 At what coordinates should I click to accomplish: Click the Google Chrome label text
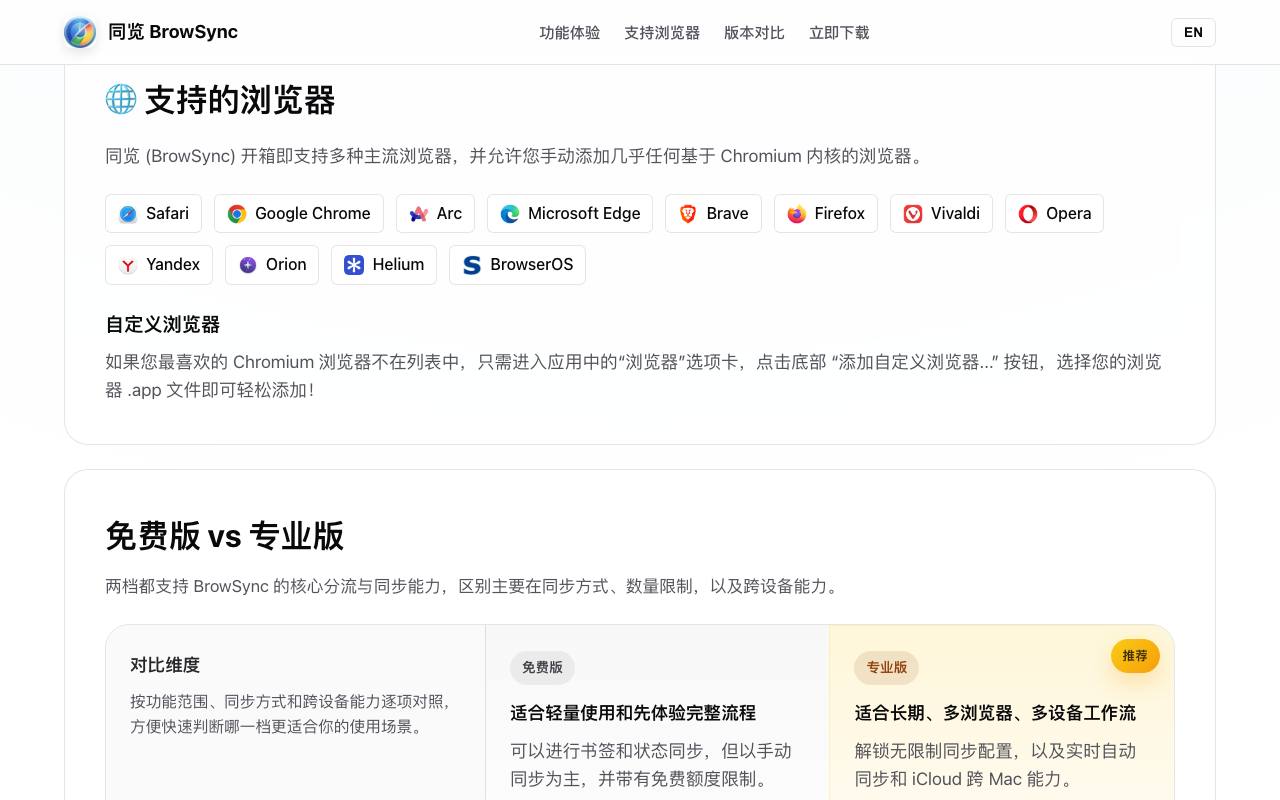[313, 213]
